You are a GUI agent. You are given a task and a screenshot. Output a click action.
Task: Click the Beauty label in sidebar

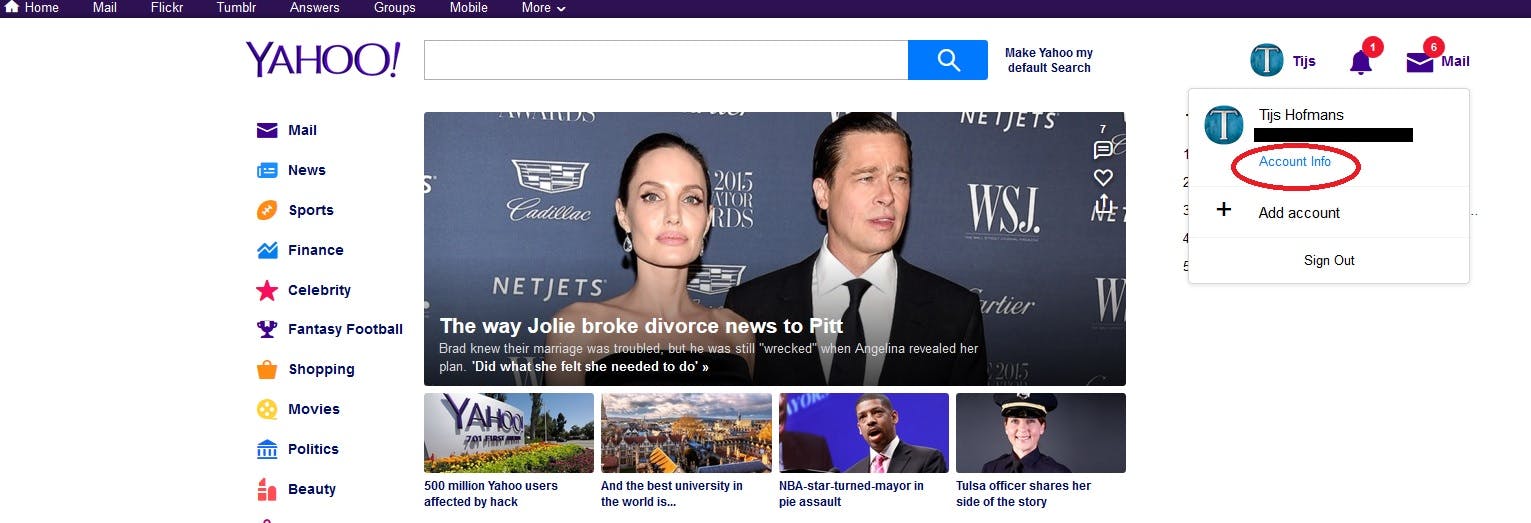coord(312,489)
